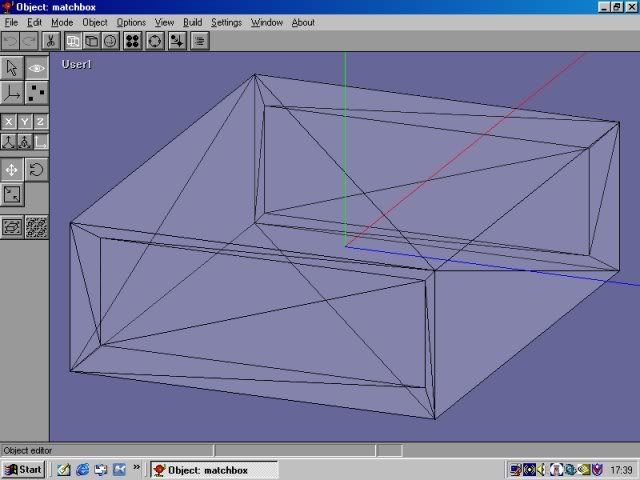Image resolution: width=640 pixels, height=480 pixels.
Task: Toggle the Y axis constraint
Action: 25,122
